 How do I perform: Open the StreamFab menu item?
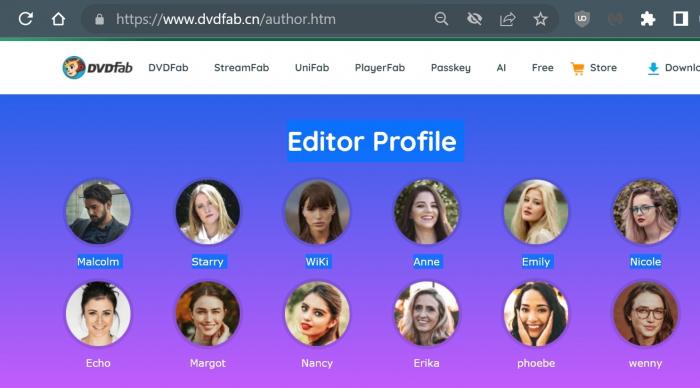242,67
